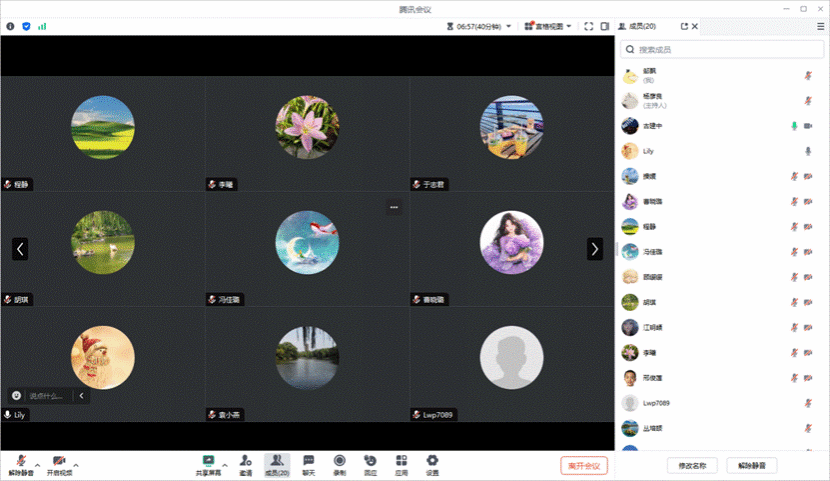
Task: Open the hamburger menu at top right
Action: point(820,26)
